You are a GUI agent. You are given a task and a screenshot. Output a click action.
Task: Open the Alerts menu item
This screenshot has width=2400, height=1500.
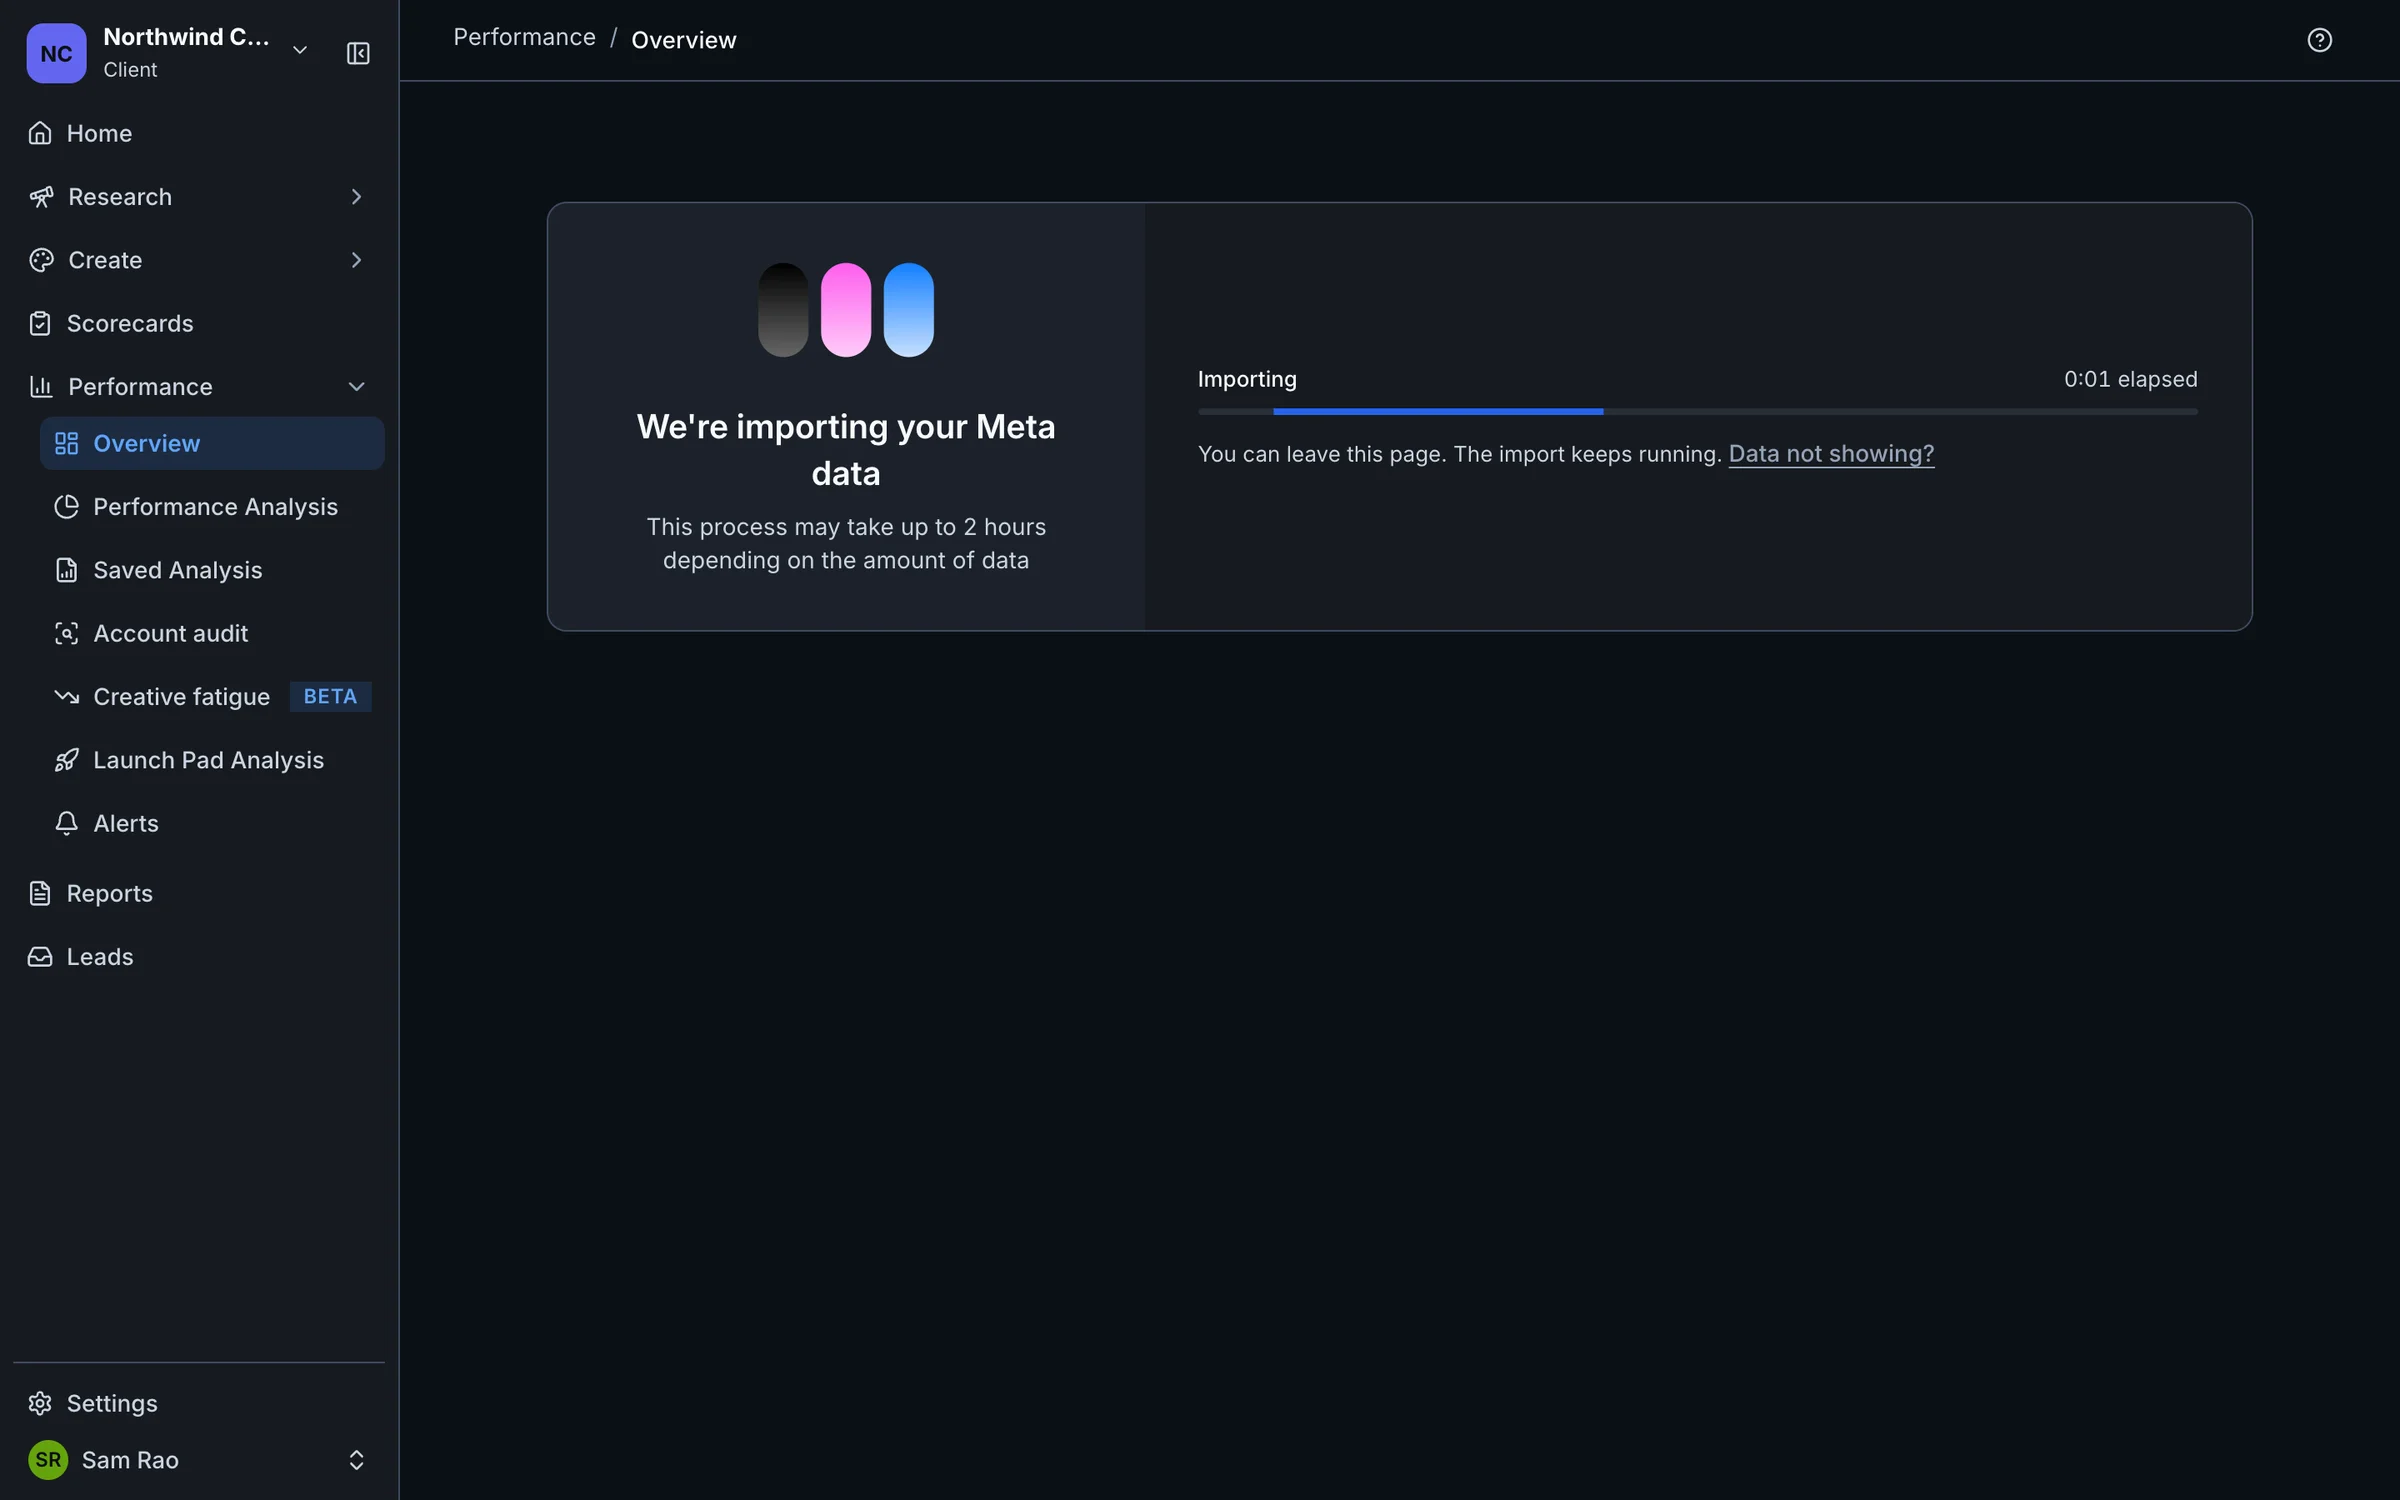[x=211, y=823]
